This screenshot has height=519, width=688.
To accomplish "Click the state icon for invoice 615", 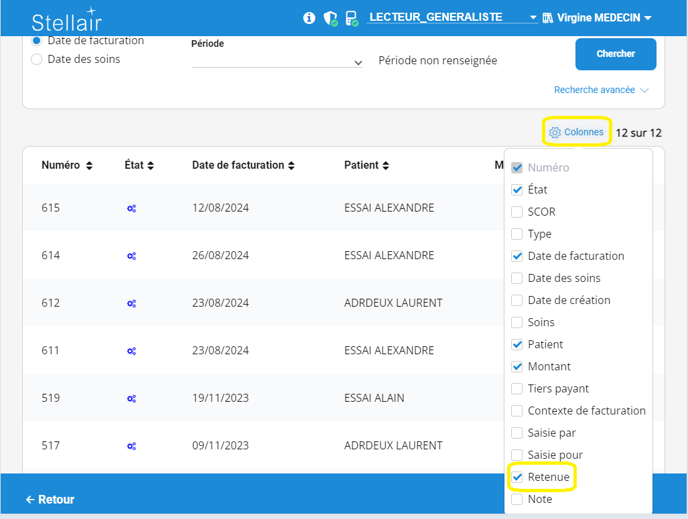I will click(131, 208).
